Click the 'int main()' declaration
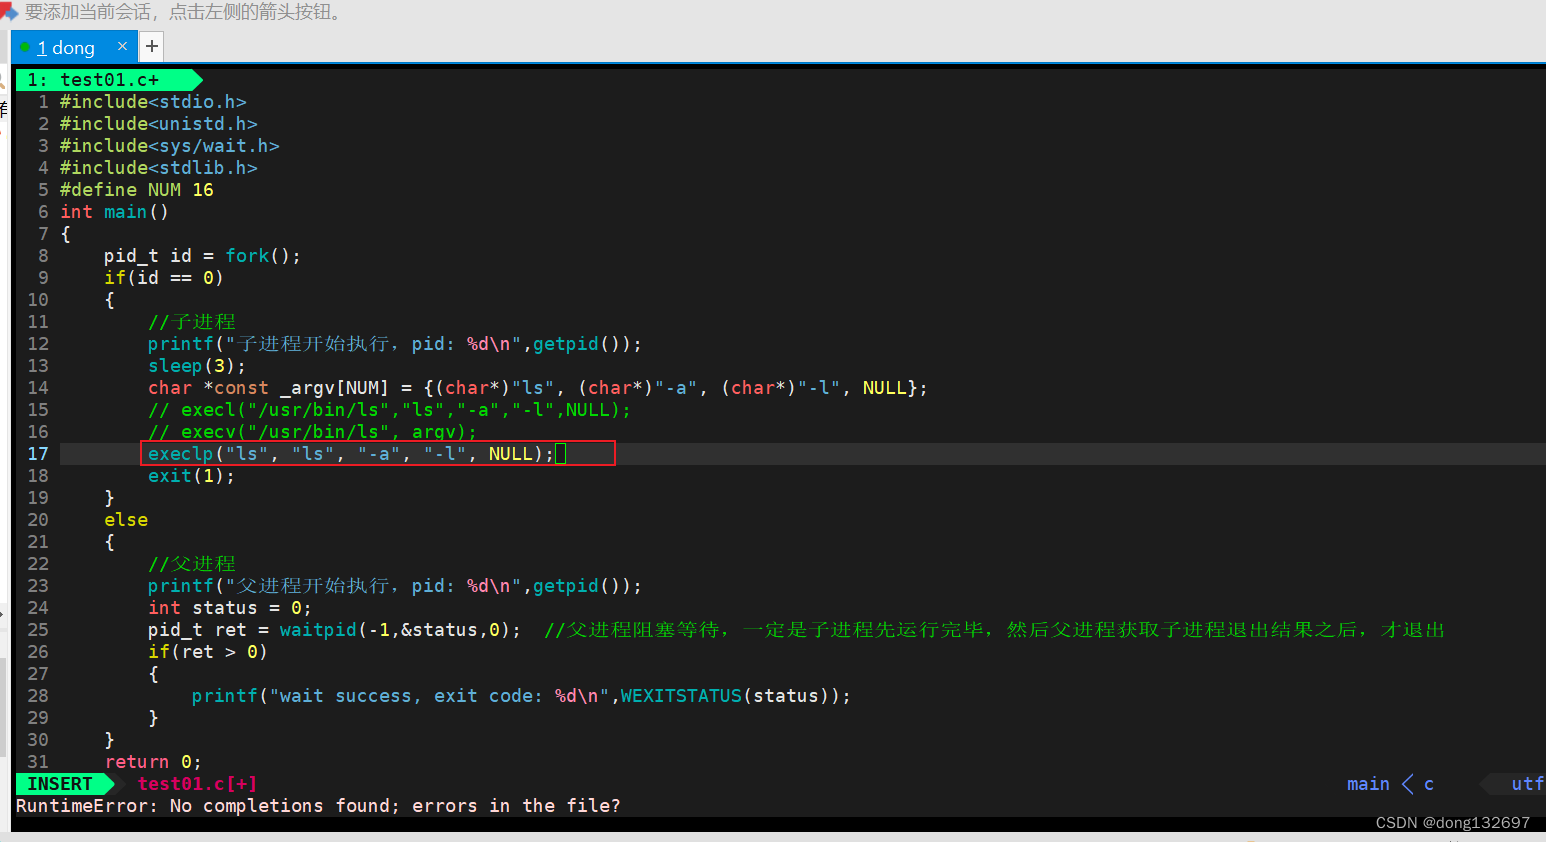This screenshot has width=1546, height=842. pos(115,212)
